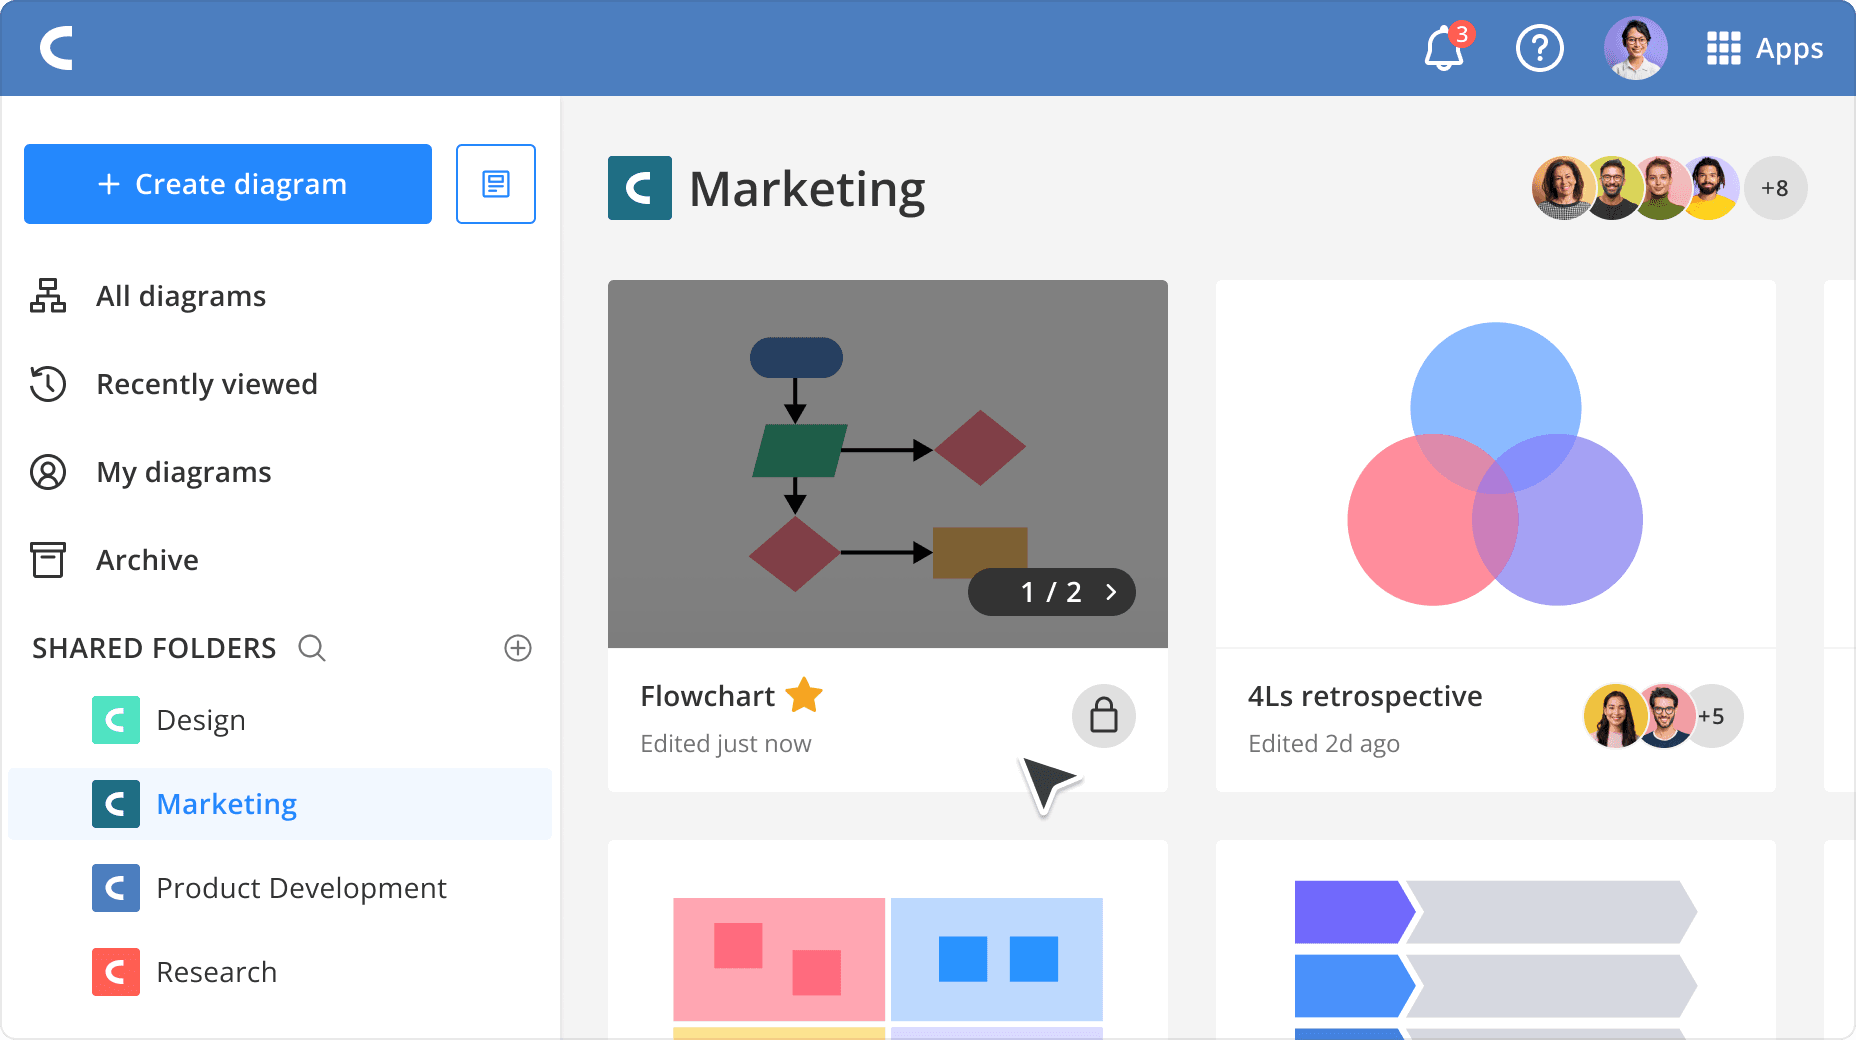Open the Apps grid menu
The image size is (1856, 1040).
coord(1723,48)
